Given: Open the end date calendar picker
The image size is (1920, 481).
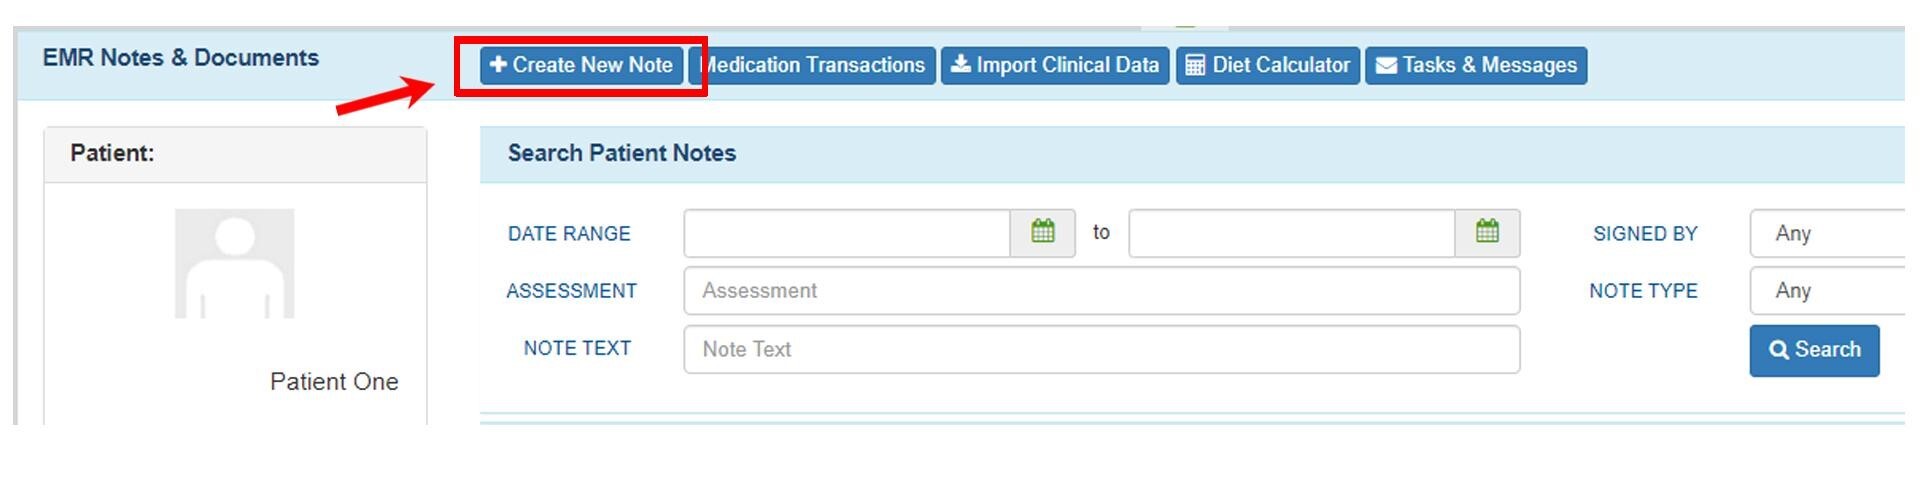Looking at the screenshot, I should (1487, 232).
